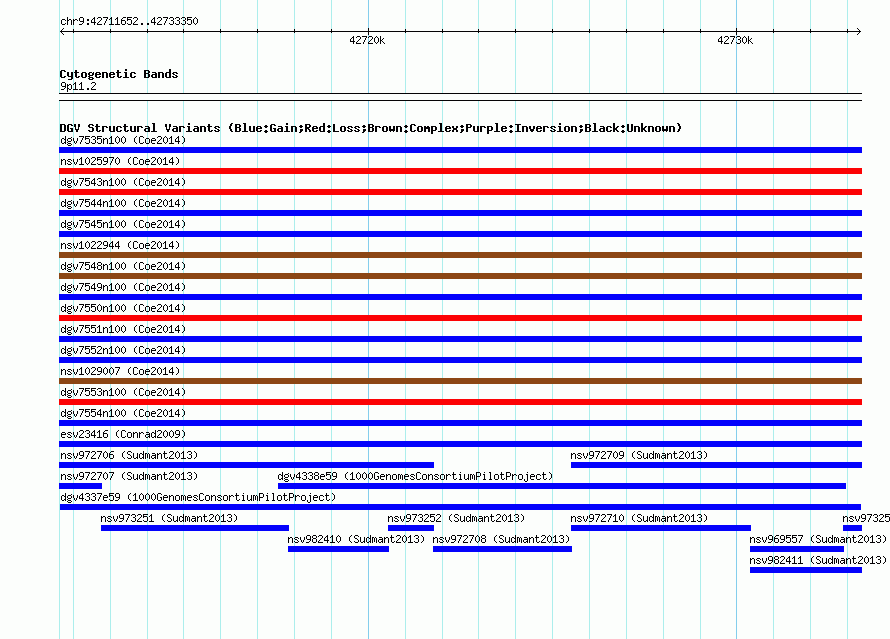Screen dimensions: 890x639
Task: Click the dgv7550n100 (Coe2014) label
Action: point(123,308)
